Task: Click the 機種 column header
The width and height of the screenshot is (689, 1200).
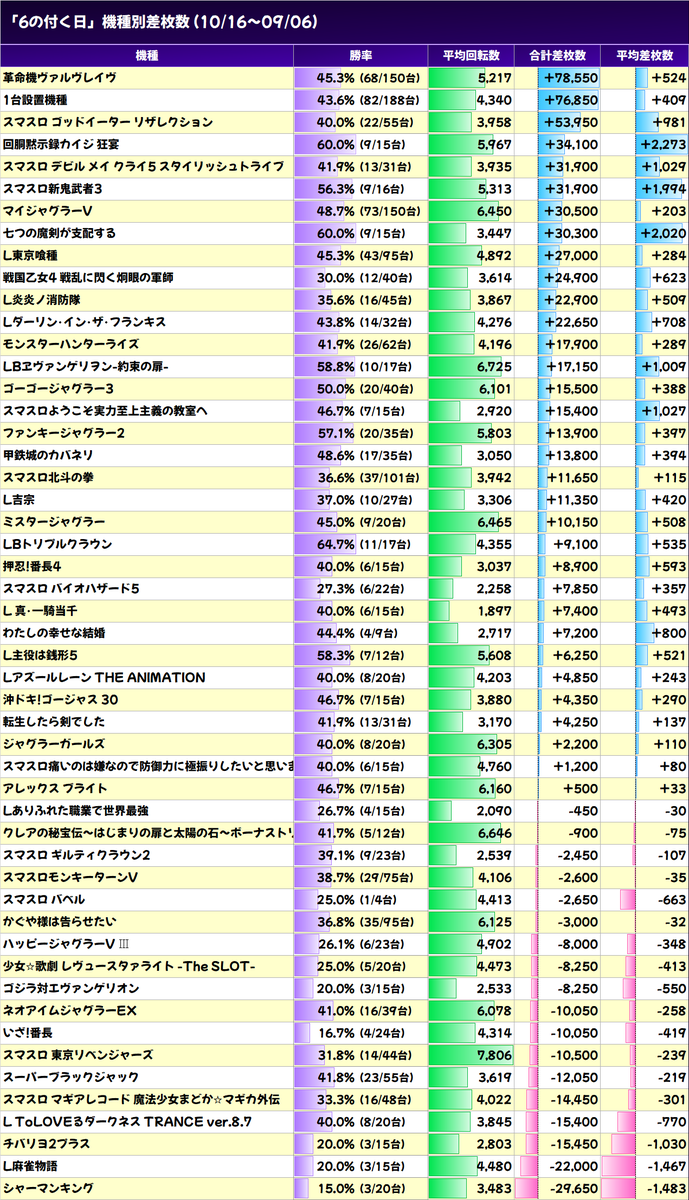Action: tap(146, 55)
